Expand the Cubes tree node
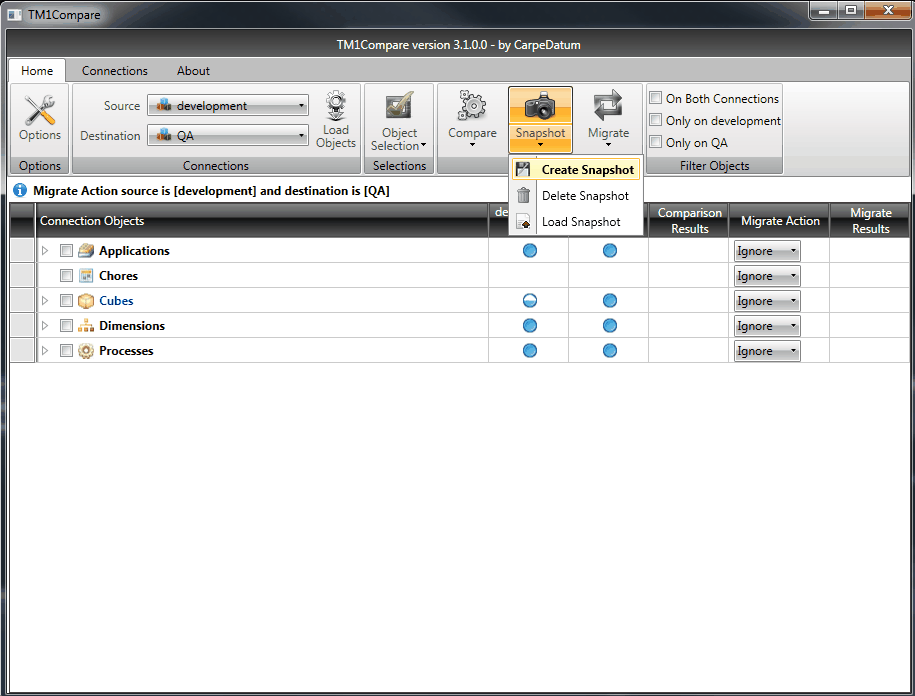The height and width of the screenshot is (696, 915). (x=45, y=301)
